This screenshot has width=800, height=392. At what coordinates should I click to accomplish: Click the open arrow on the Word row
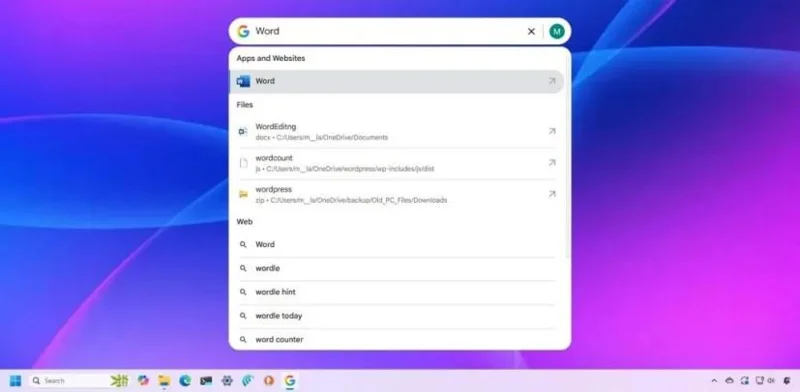[x=552, y=81]
